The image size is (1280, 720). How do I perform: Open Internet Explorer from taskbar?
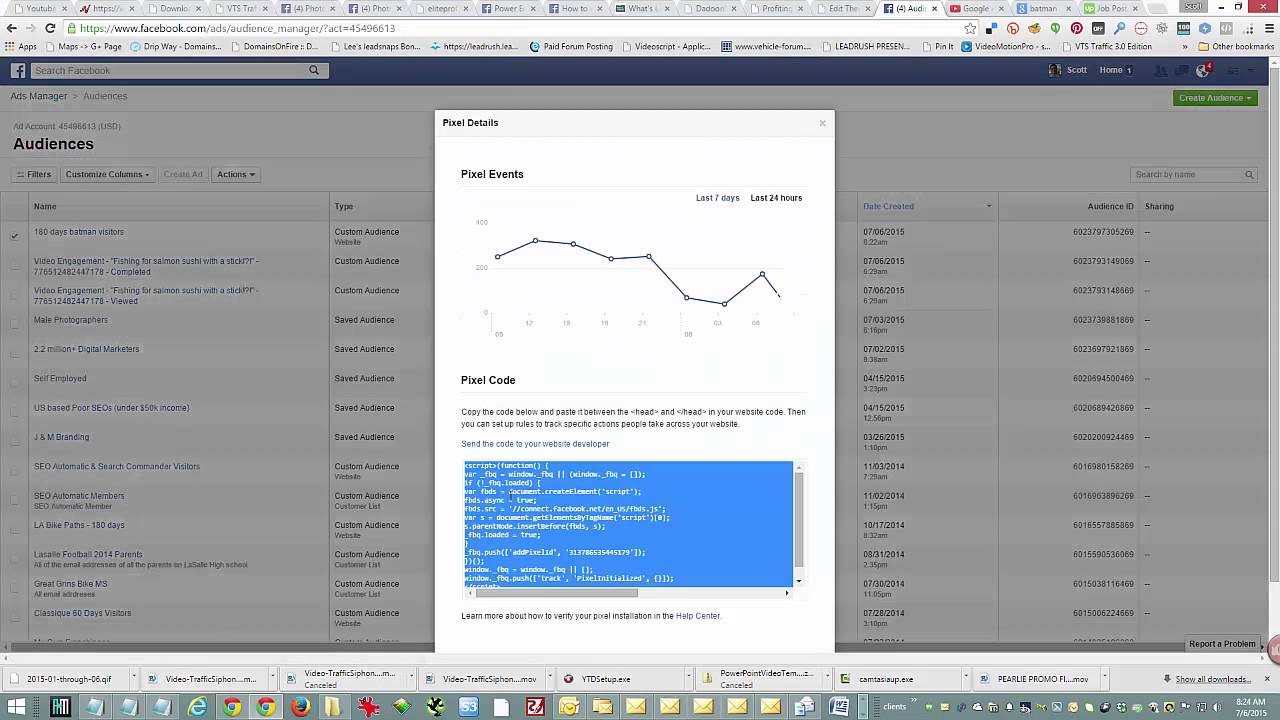point(198,707)
